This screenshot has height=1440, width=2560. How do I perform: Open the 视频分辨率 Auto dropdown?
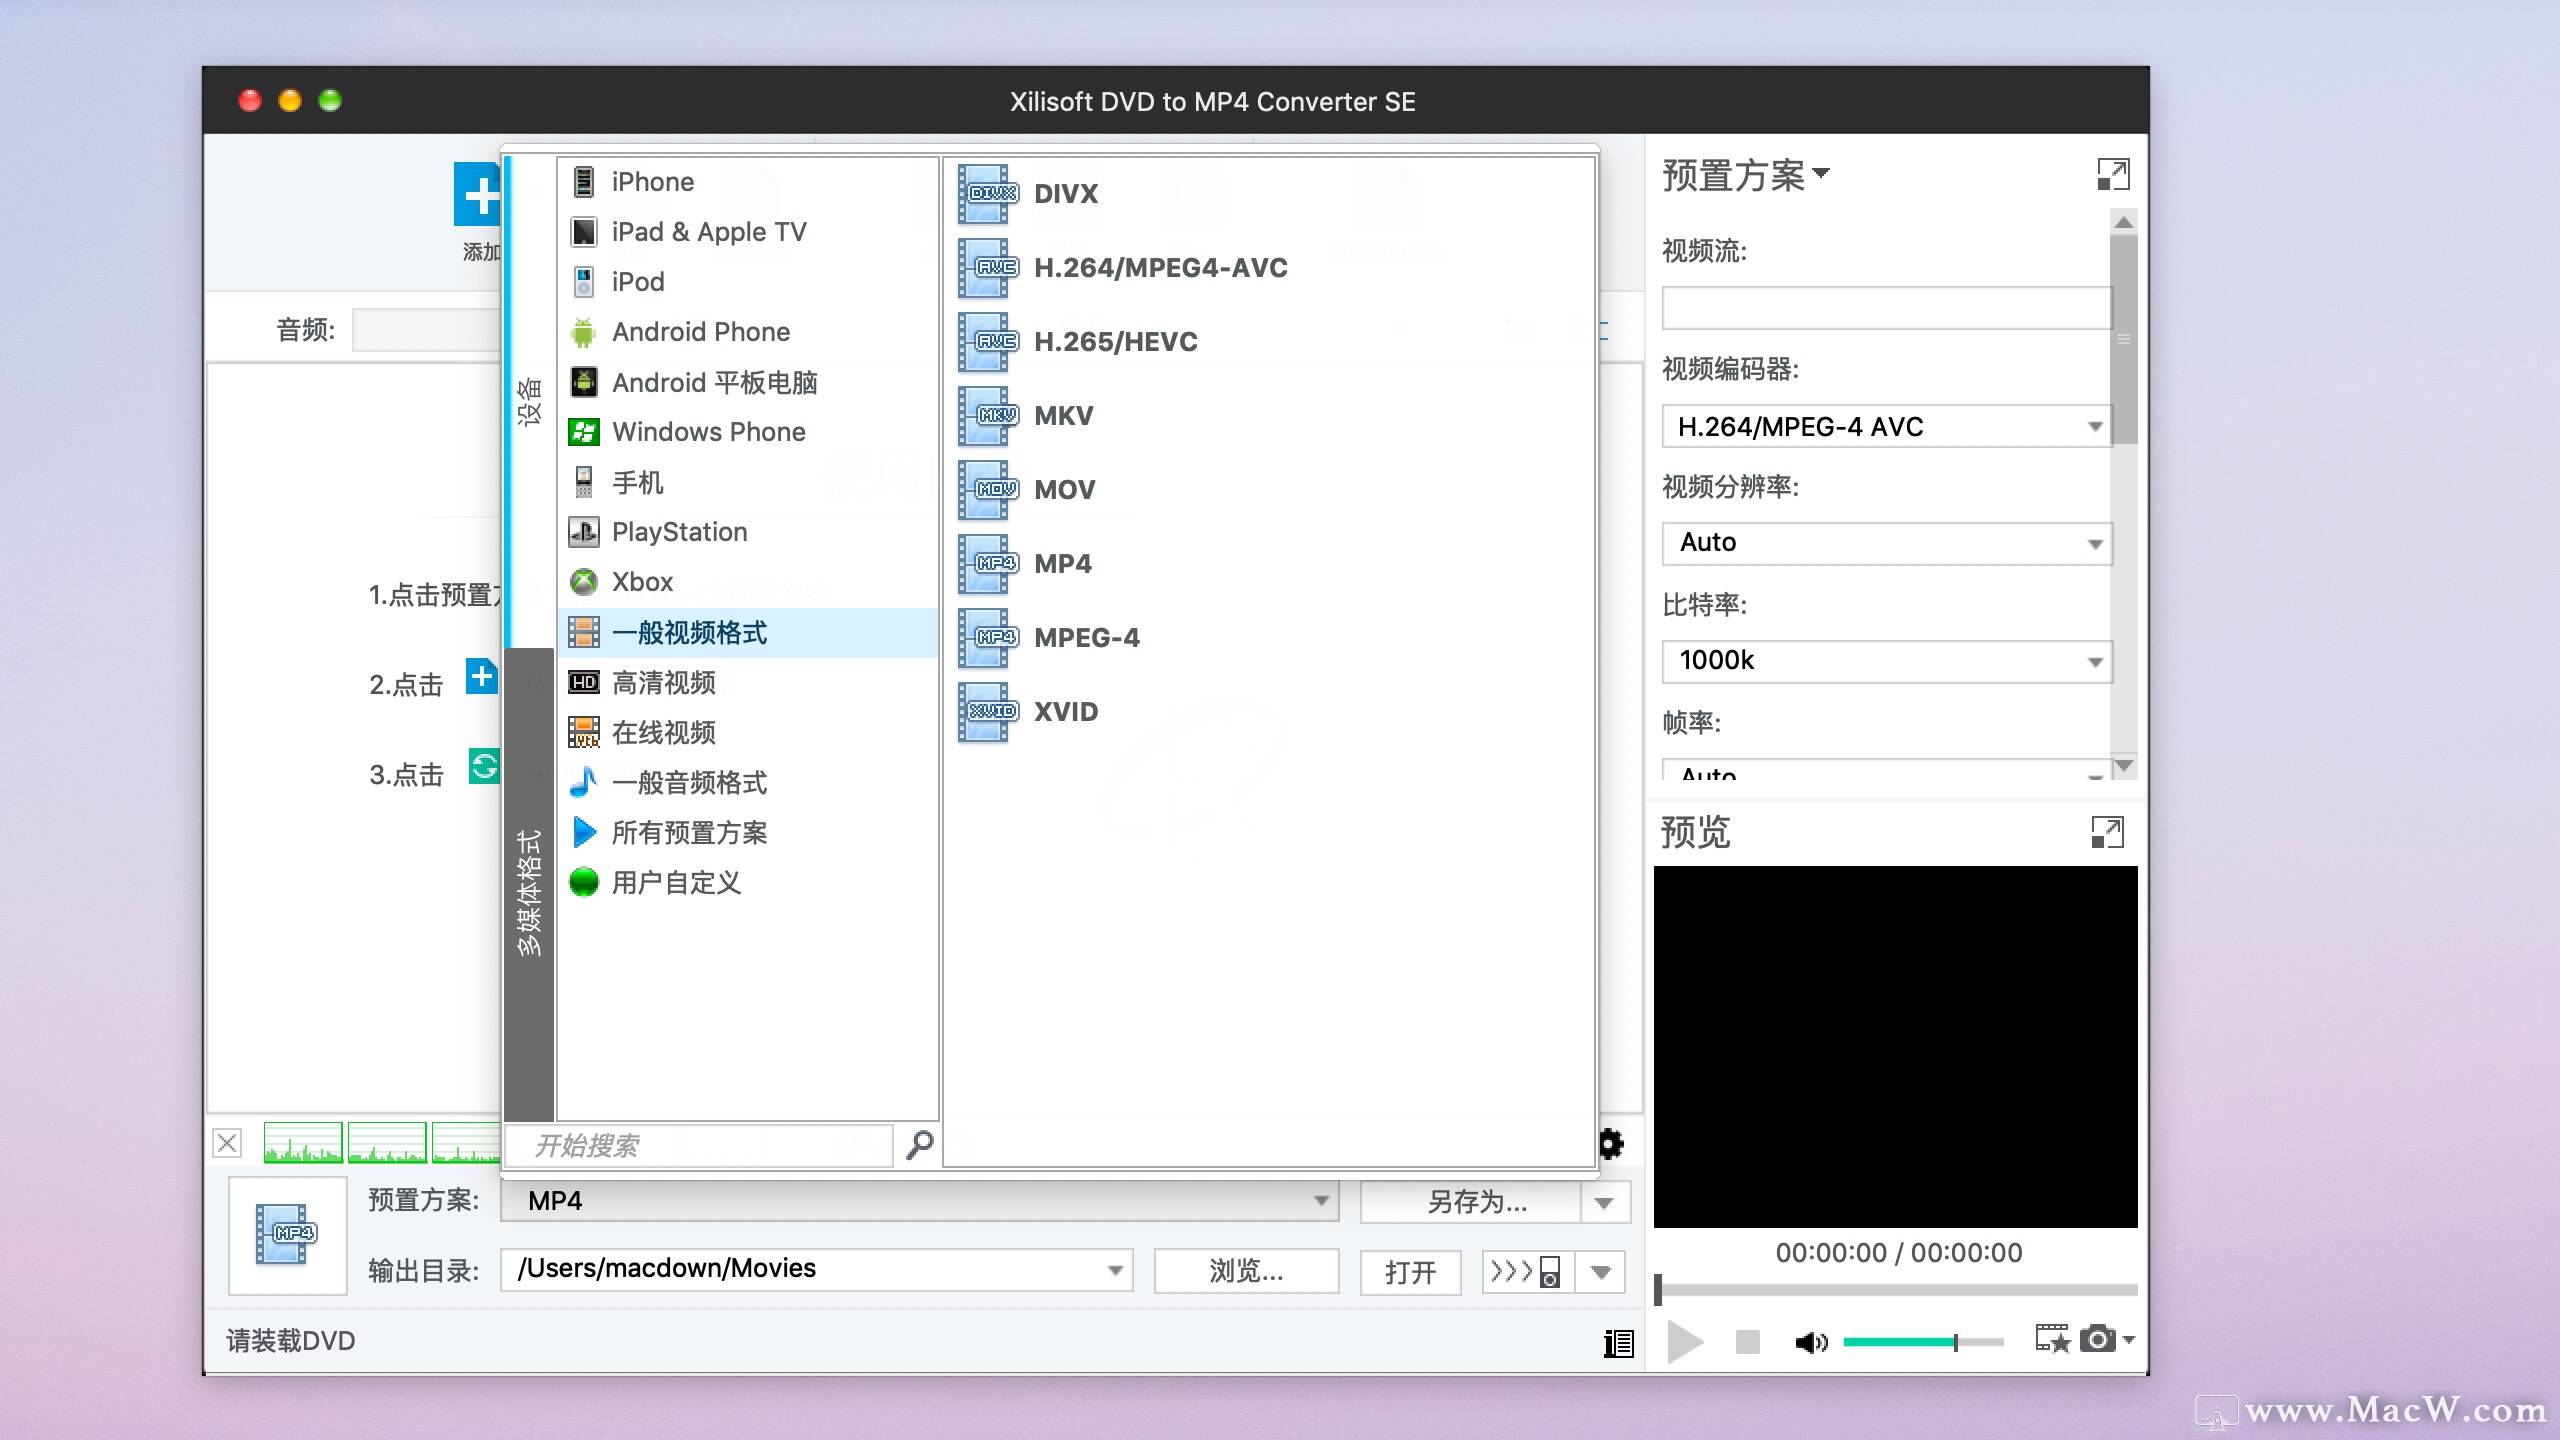pos(1886,543)
